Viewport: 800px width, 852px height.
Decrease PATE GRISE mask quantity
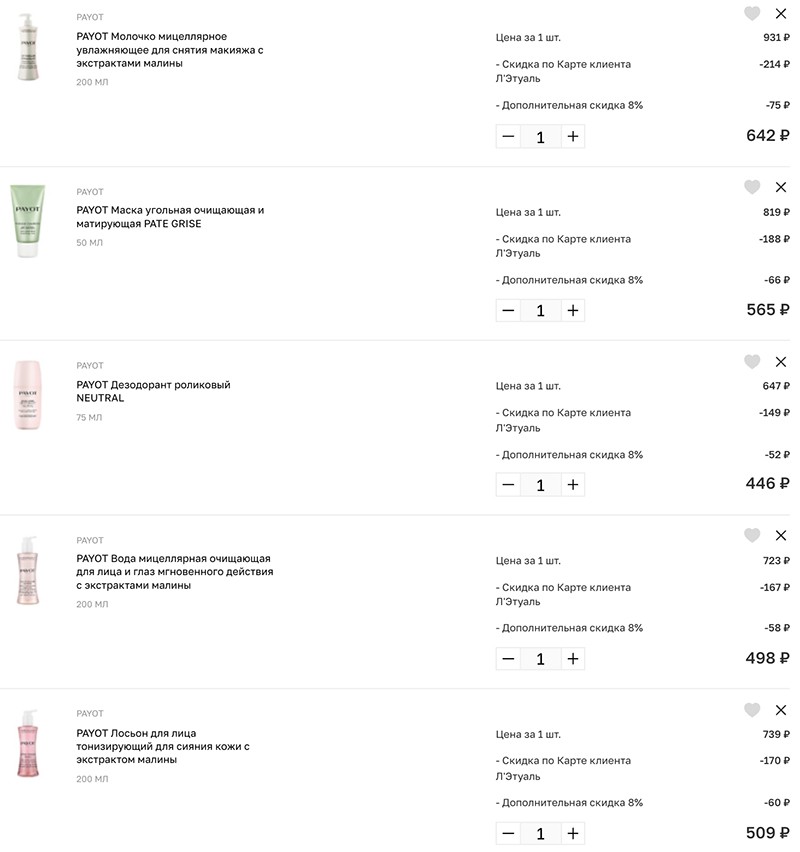(508, 310)
